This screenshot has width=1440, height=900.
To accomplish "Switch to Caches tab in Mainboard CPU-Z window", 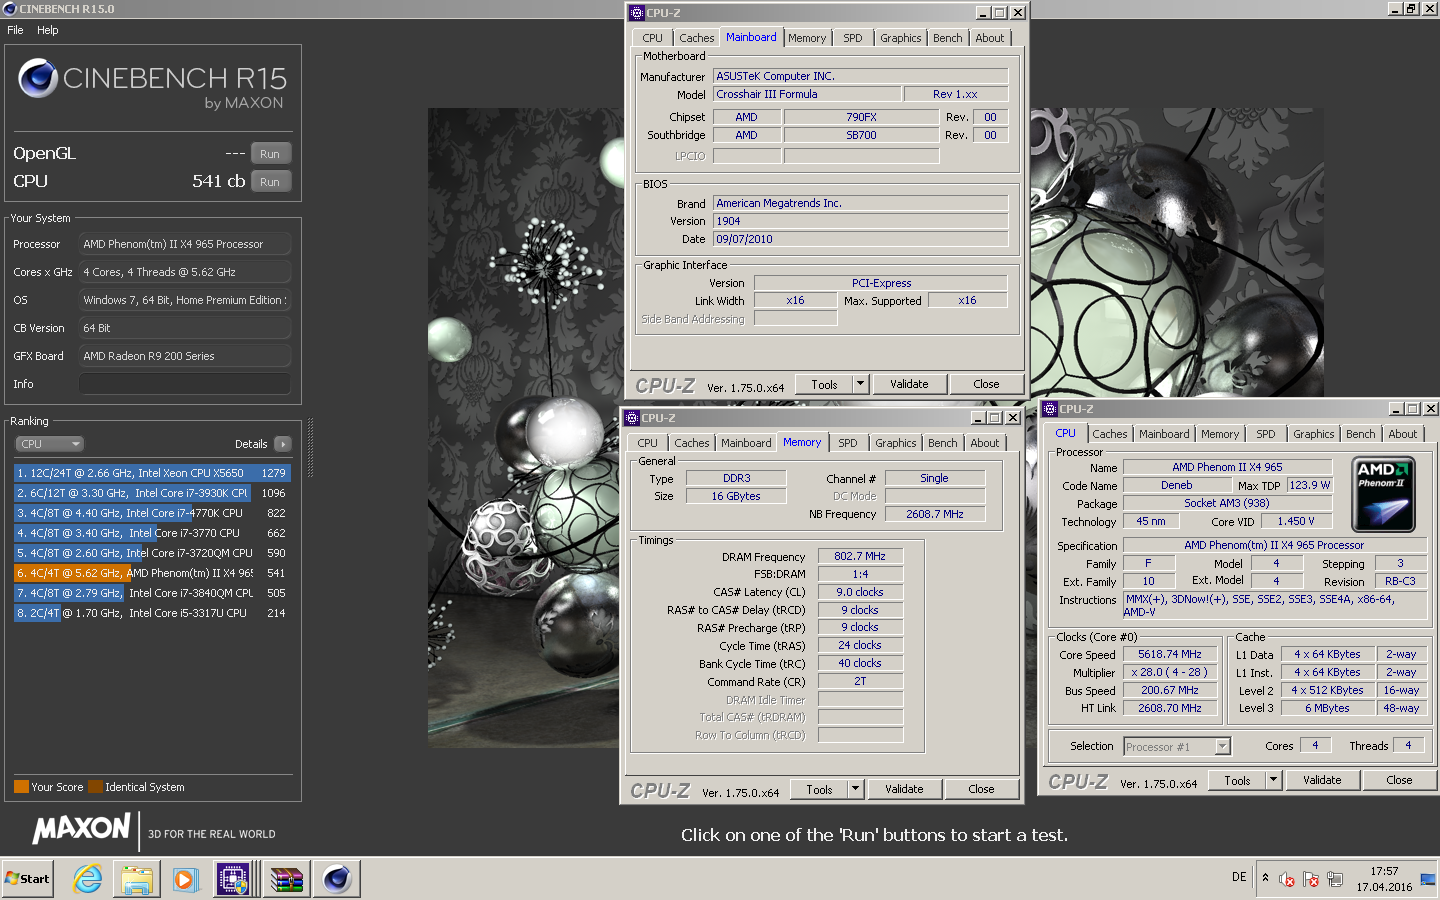I will tap(697, 38).
